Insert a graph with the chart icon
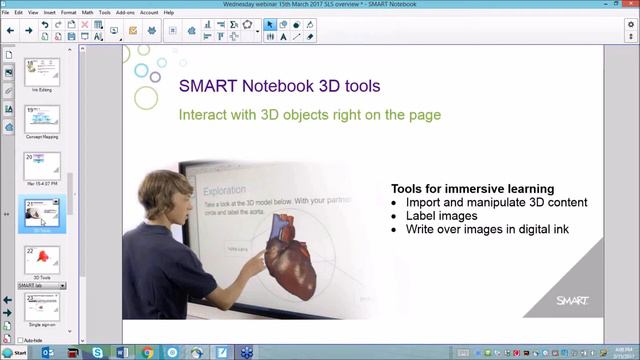 click(x=207, y=25)
